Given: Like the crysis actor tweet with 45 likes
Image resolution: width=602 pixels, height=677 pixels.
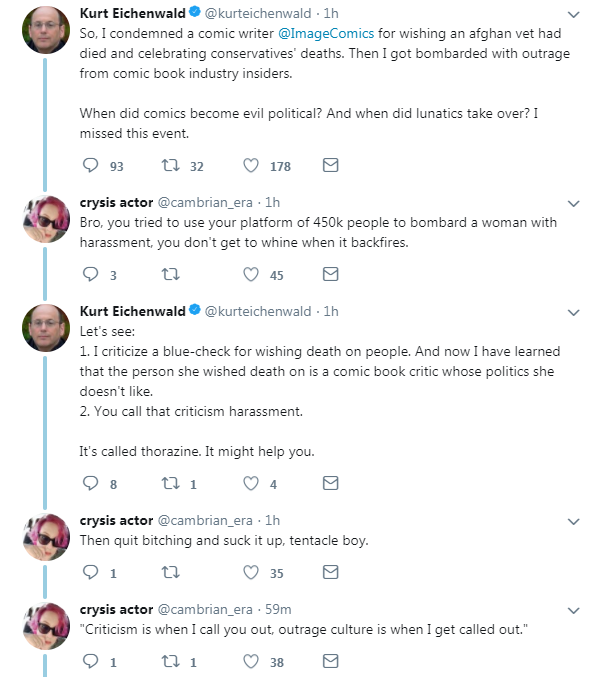Looking at the screenshot, I should (x=251, y=274).
